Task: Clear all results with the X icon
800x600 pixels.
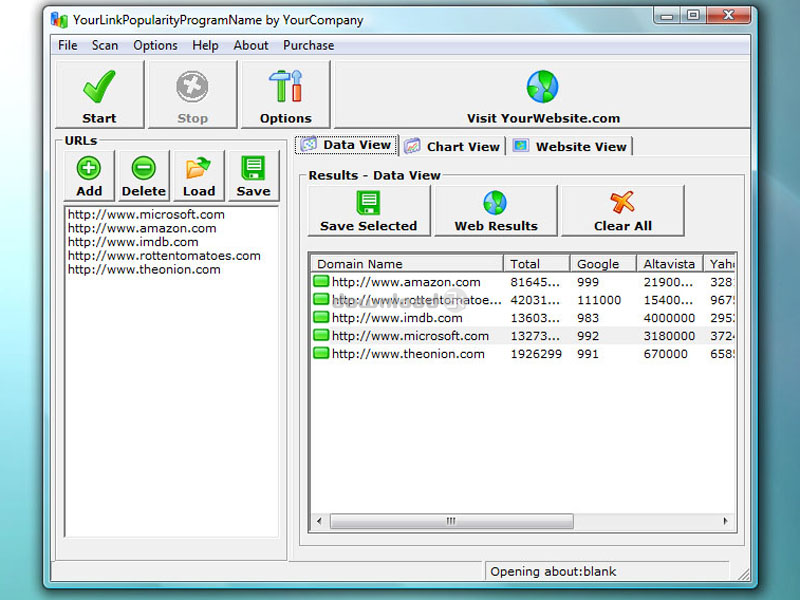Action: [x=622, y=211]
